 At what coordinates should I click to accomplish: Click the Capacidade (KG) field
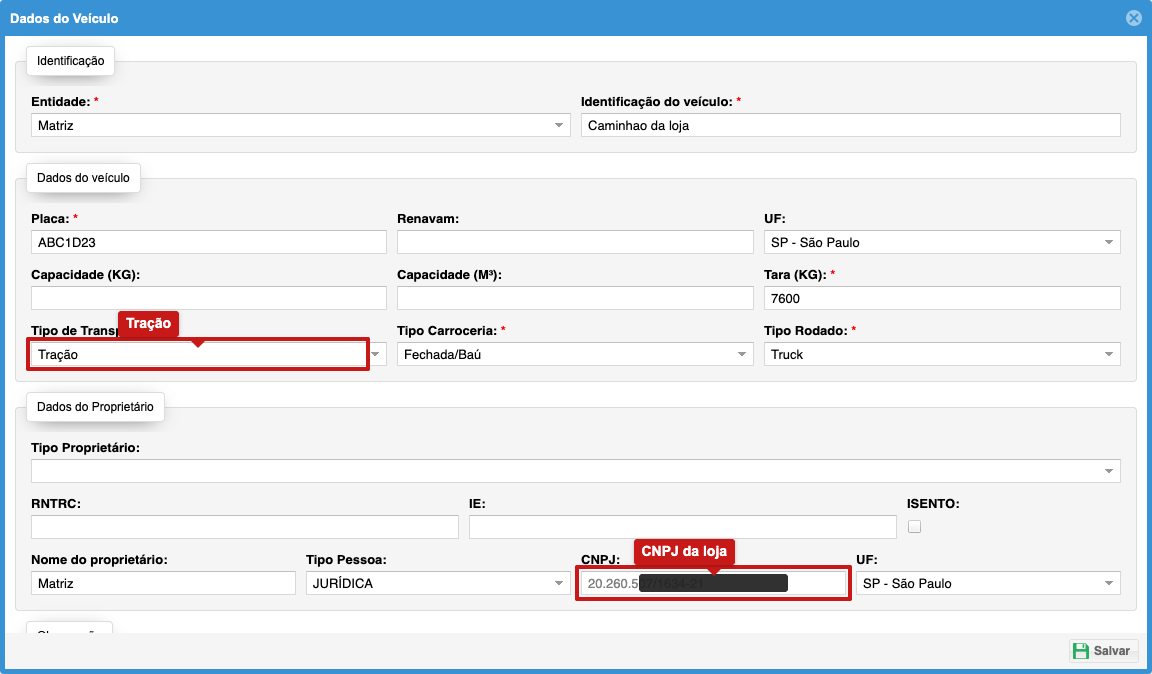tap(209, 298)
